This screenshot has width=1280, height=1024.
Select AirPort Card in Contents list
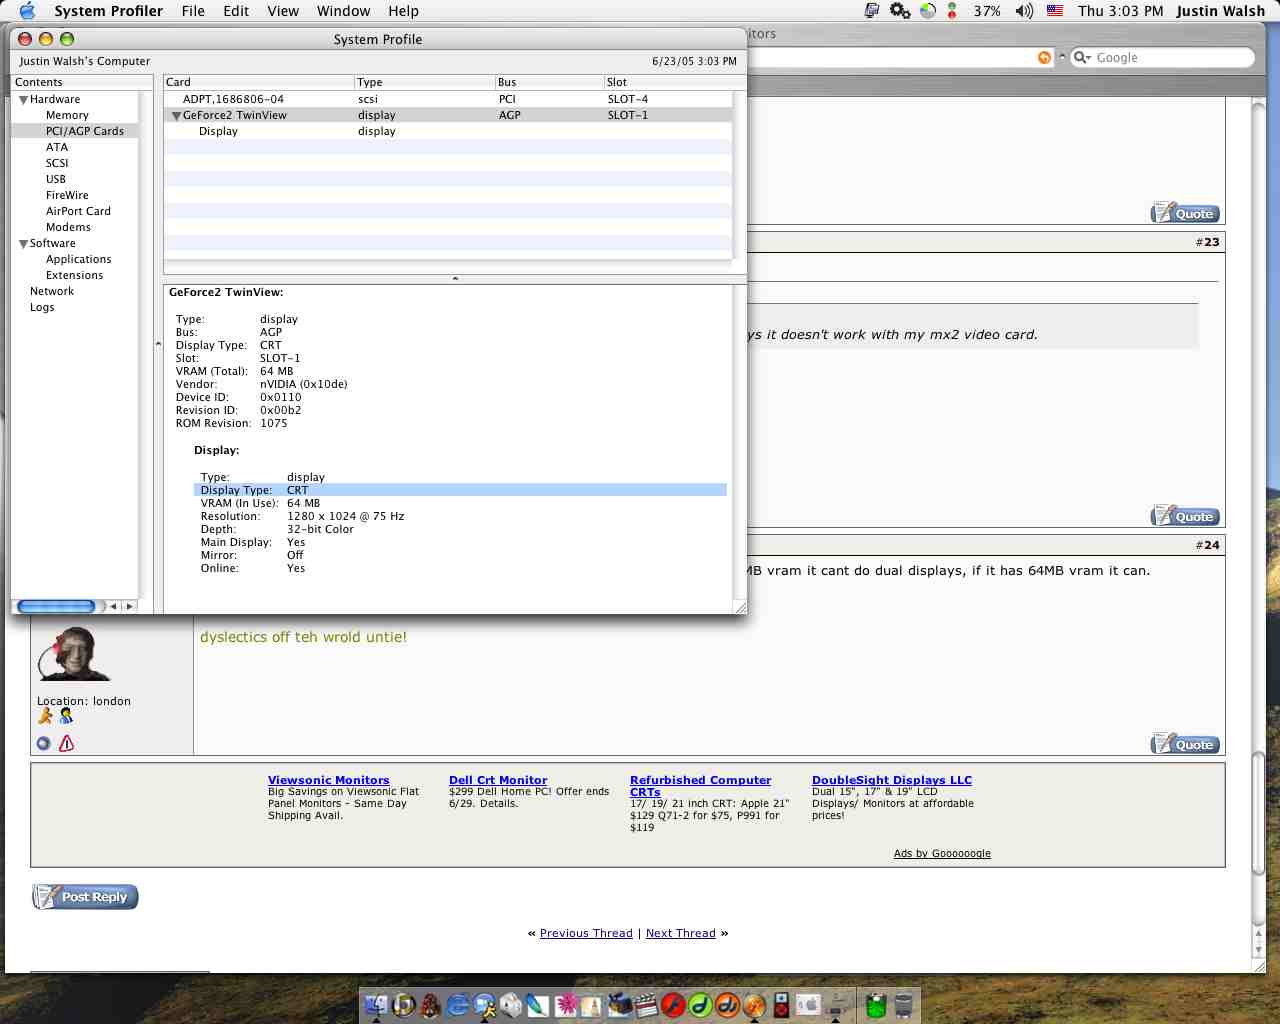click(78, 211)
